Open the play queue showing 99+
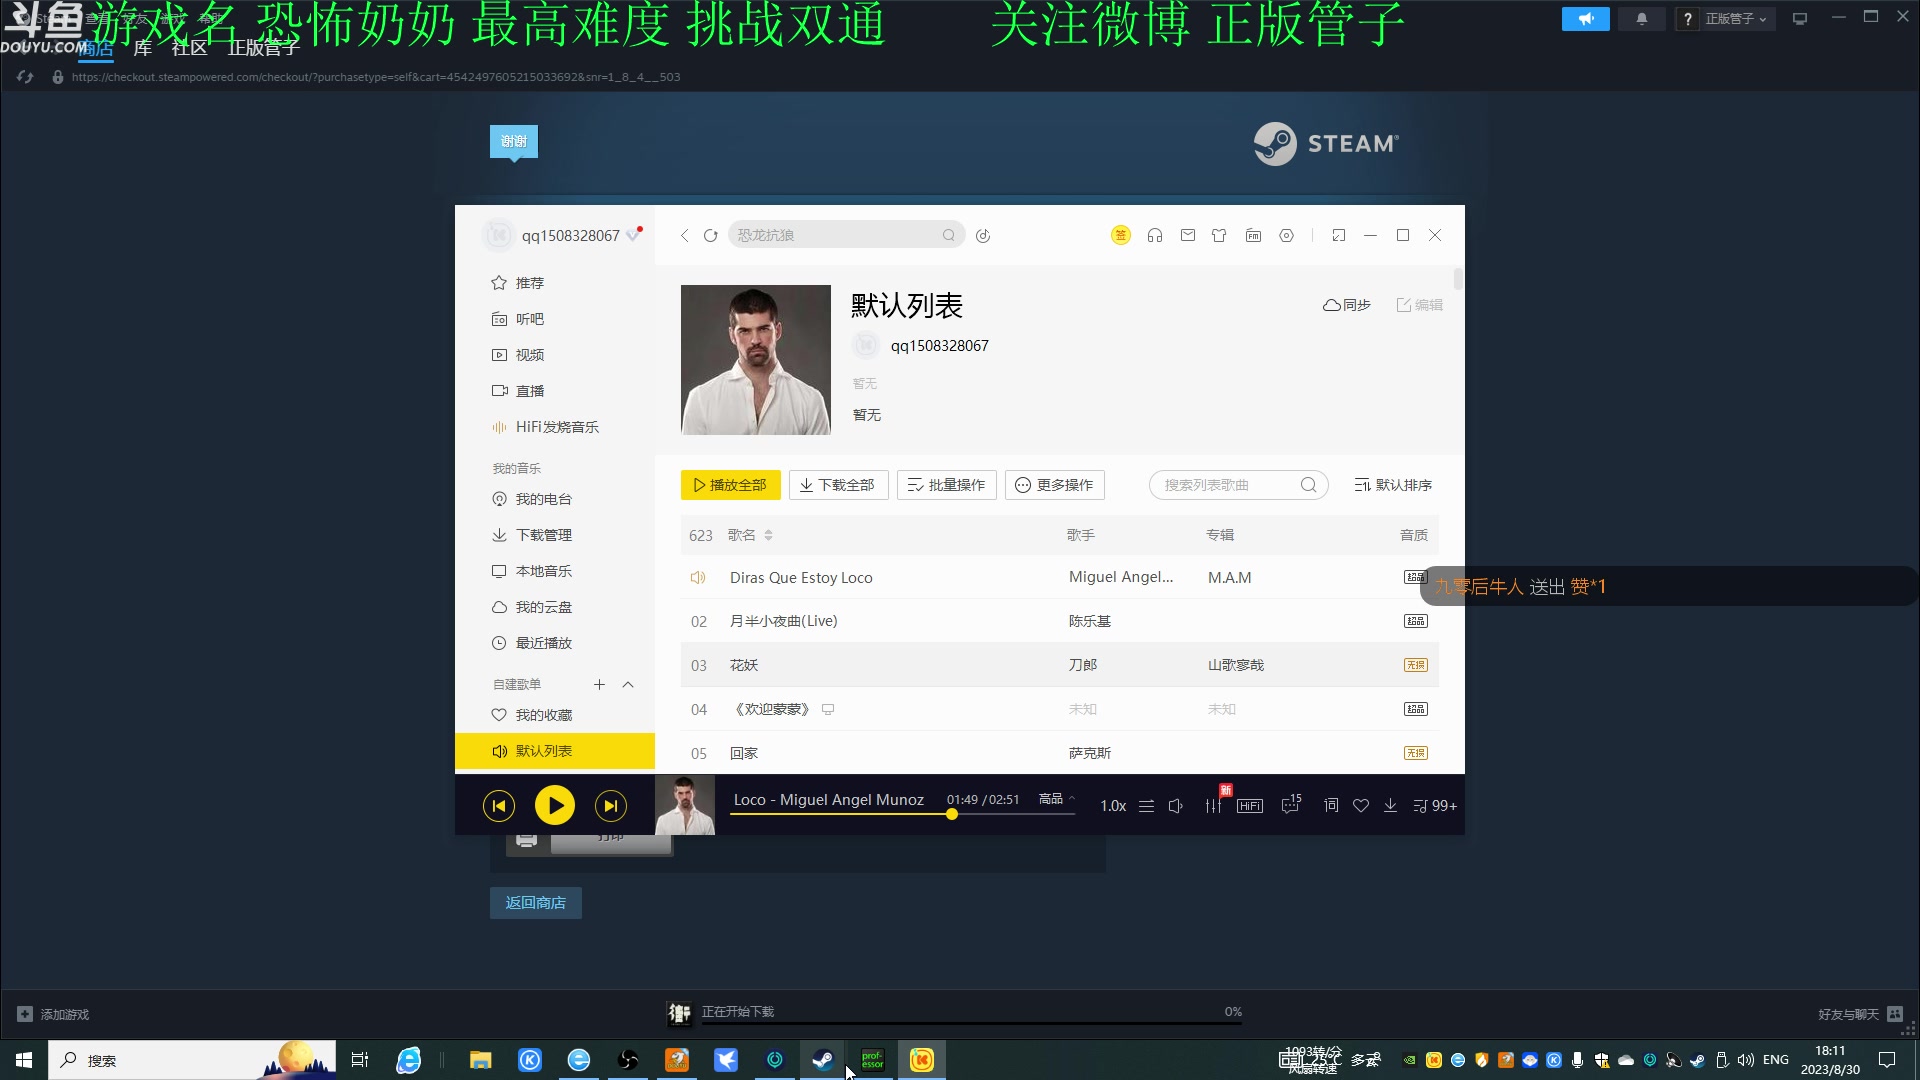This screenshot has width=1920, height=1080. (1434, 805)
